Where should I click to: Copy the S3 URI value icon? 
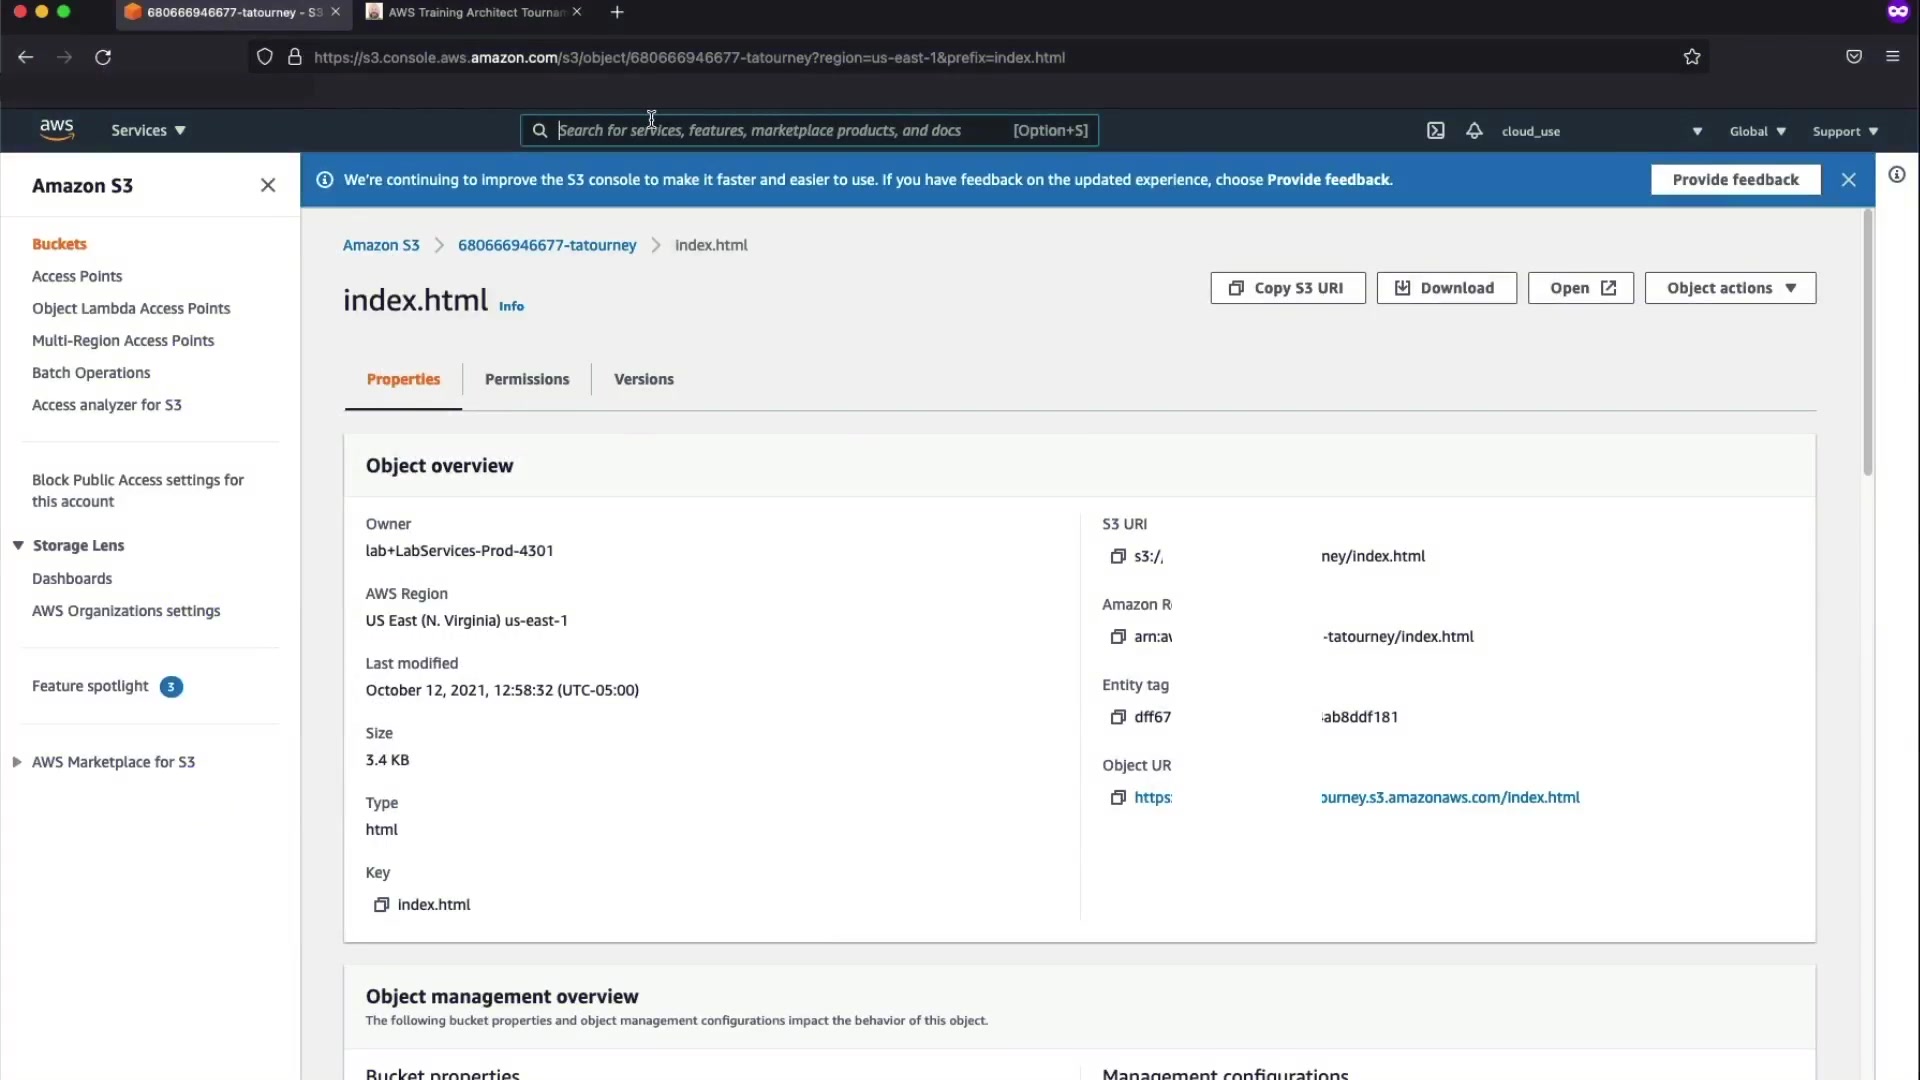pos(1118,557)
